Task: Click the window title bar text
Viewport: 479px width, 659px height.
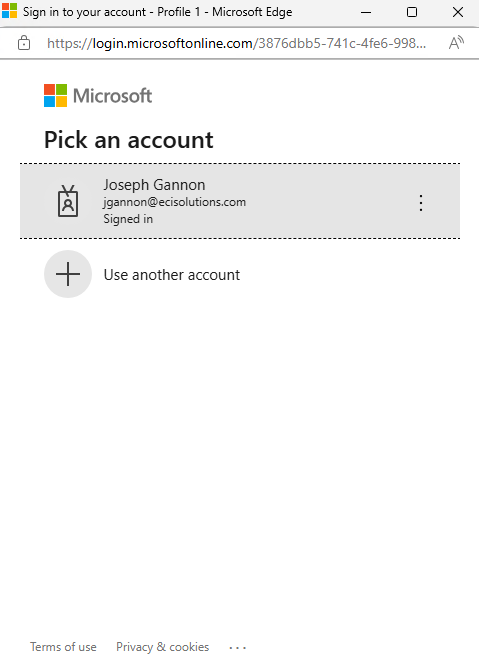Action: (158, 12)
